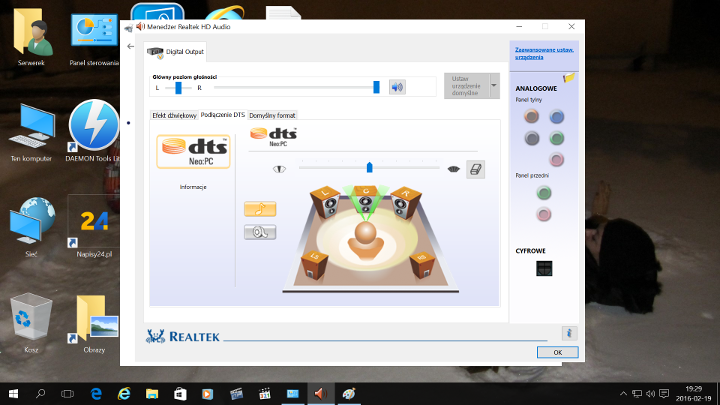Select the center C speaker
This screenshot has width=720, height=405.
(x=366, y=198)
